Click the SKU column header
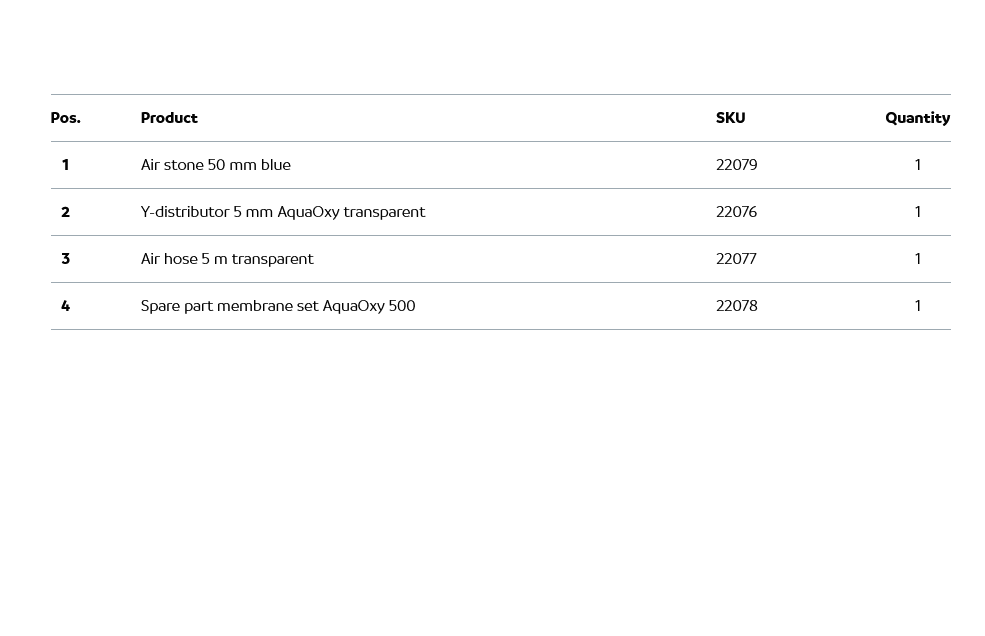The height and width of the screenshot is (636, 985). [x=730, y=118]
